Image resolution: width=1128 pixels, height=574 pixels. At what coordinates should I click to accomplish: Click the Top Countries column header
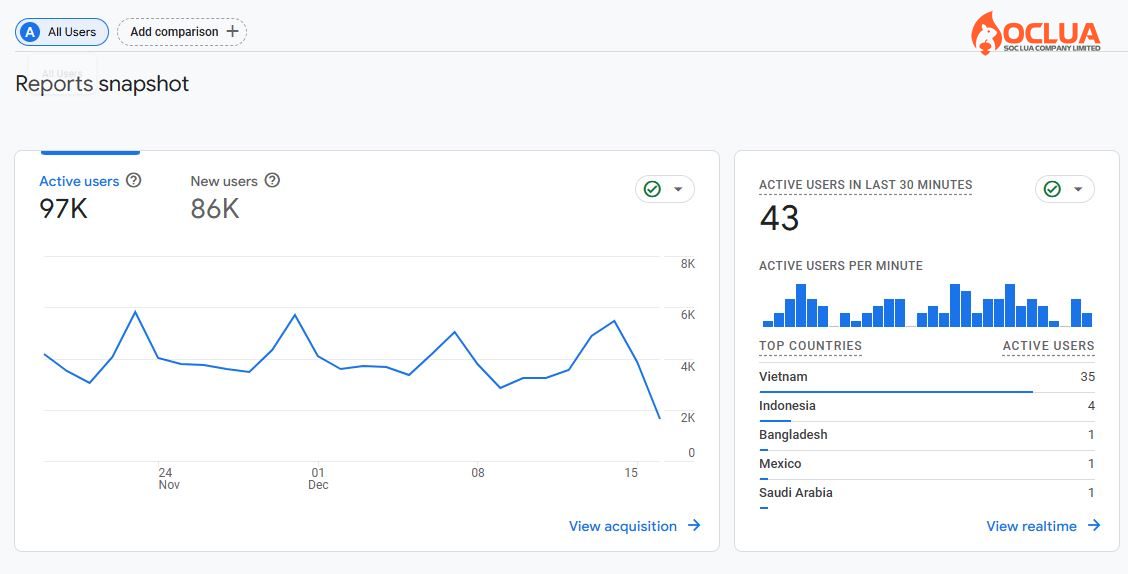coord(810,345)
